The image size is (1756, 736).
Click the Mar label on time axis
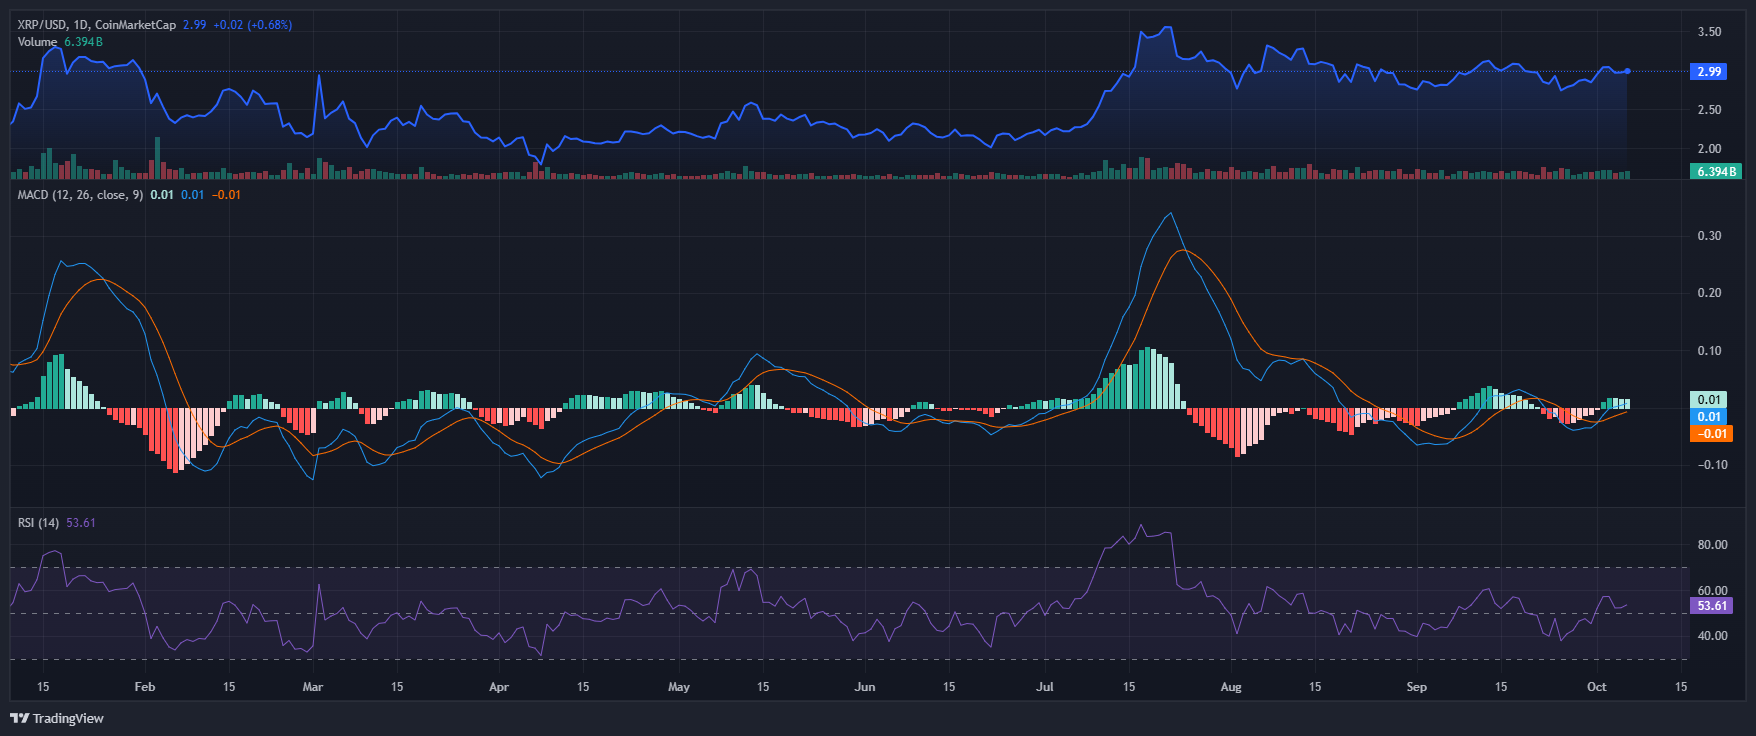(x=313, y=687)
